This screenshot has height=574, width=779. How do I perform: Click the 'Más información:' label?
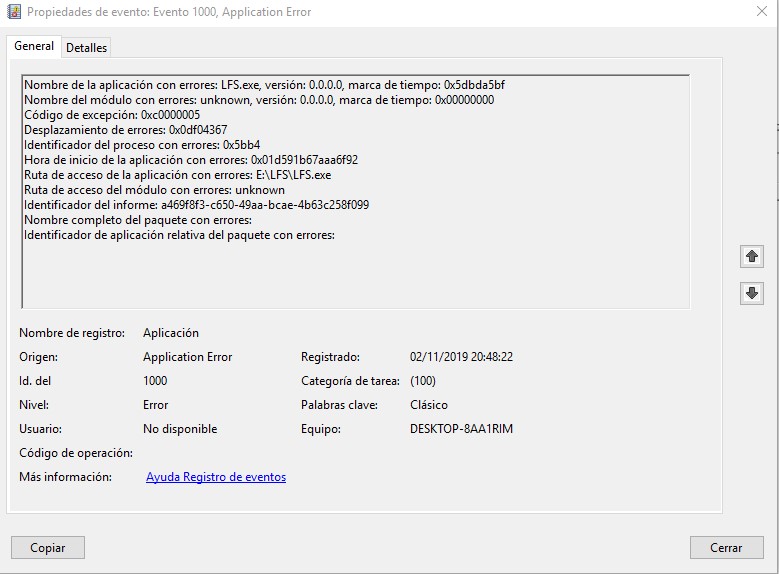(x=66, y=477)
